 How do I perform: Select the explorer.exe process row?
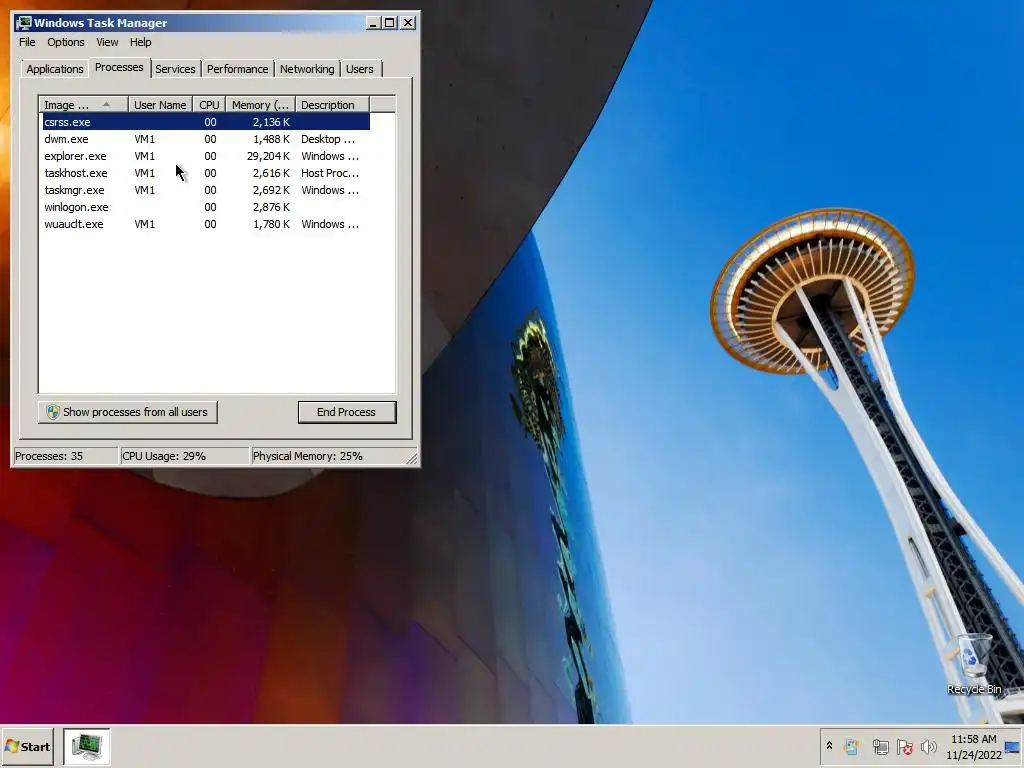(206, 156)
